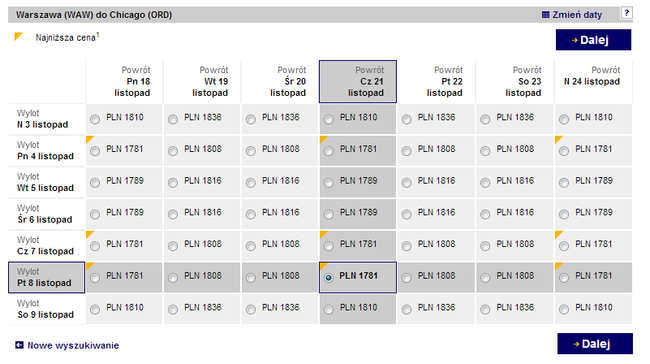Viewport: 650px width, 364px height.
Task: Click the bottom Dalej button
Action: [595, 344]
